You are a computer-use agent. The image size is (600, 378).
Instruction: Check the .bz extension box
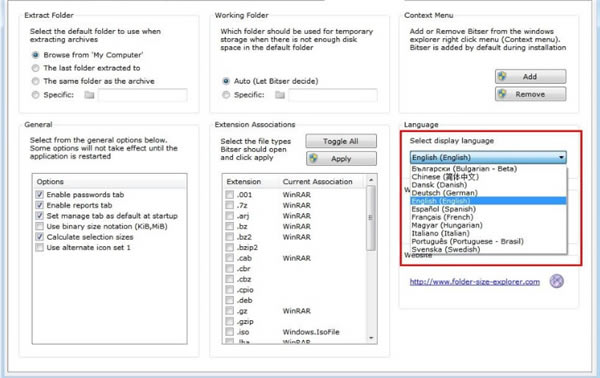(x=230, y=226)
